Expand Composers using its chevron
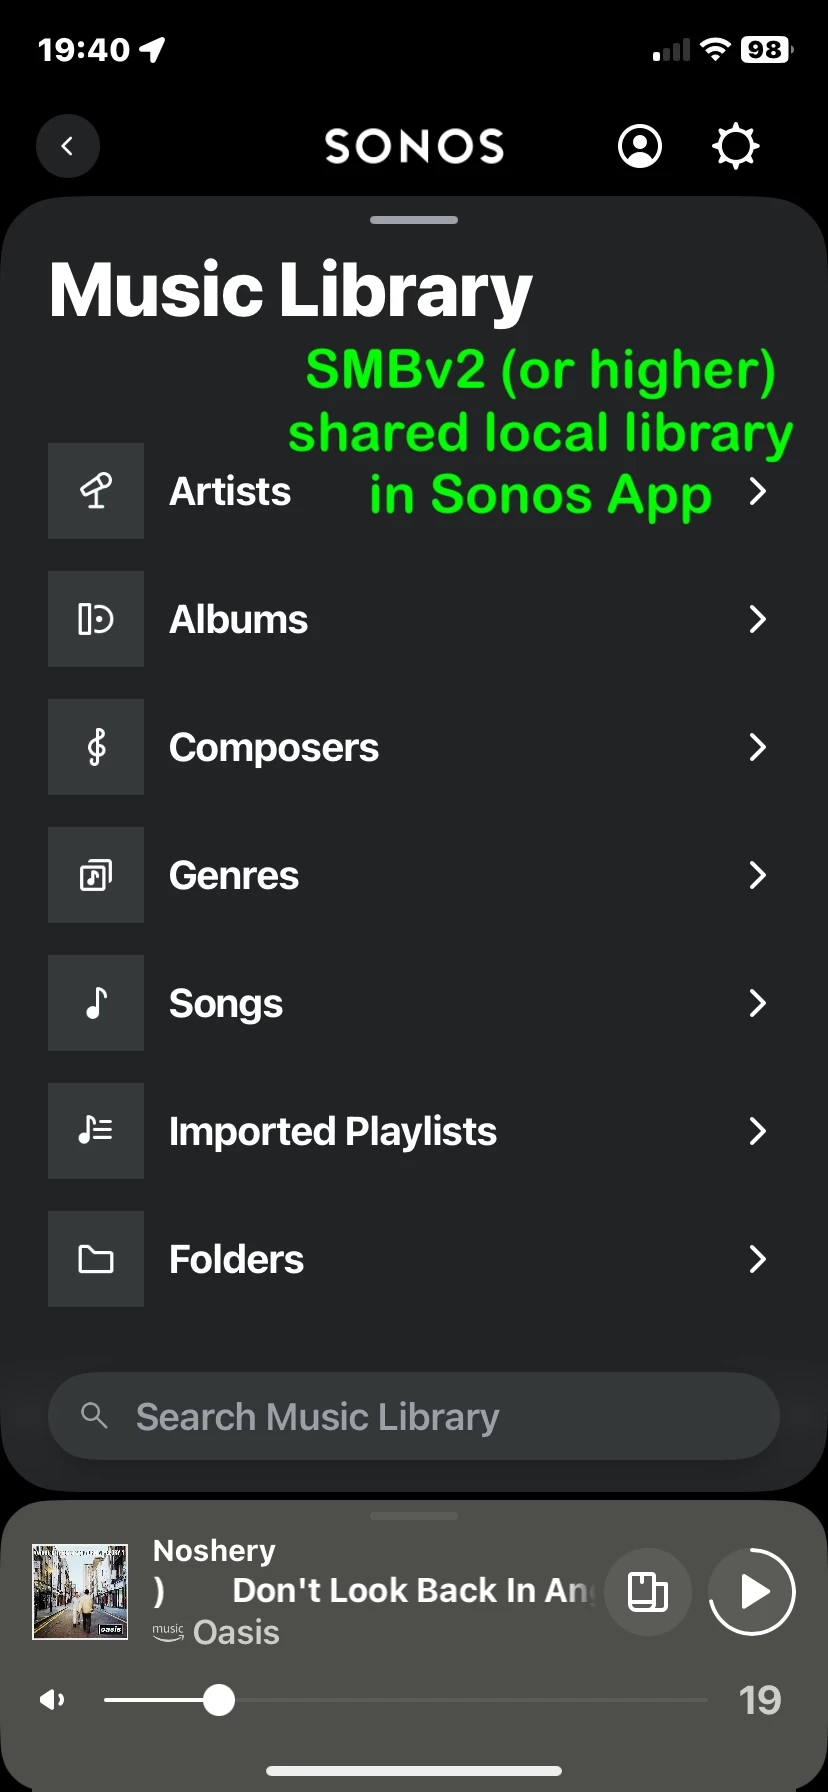Image resolution: width=828 pixels, height=1792 pixels. pyautogui.click(x=758, y=747)
